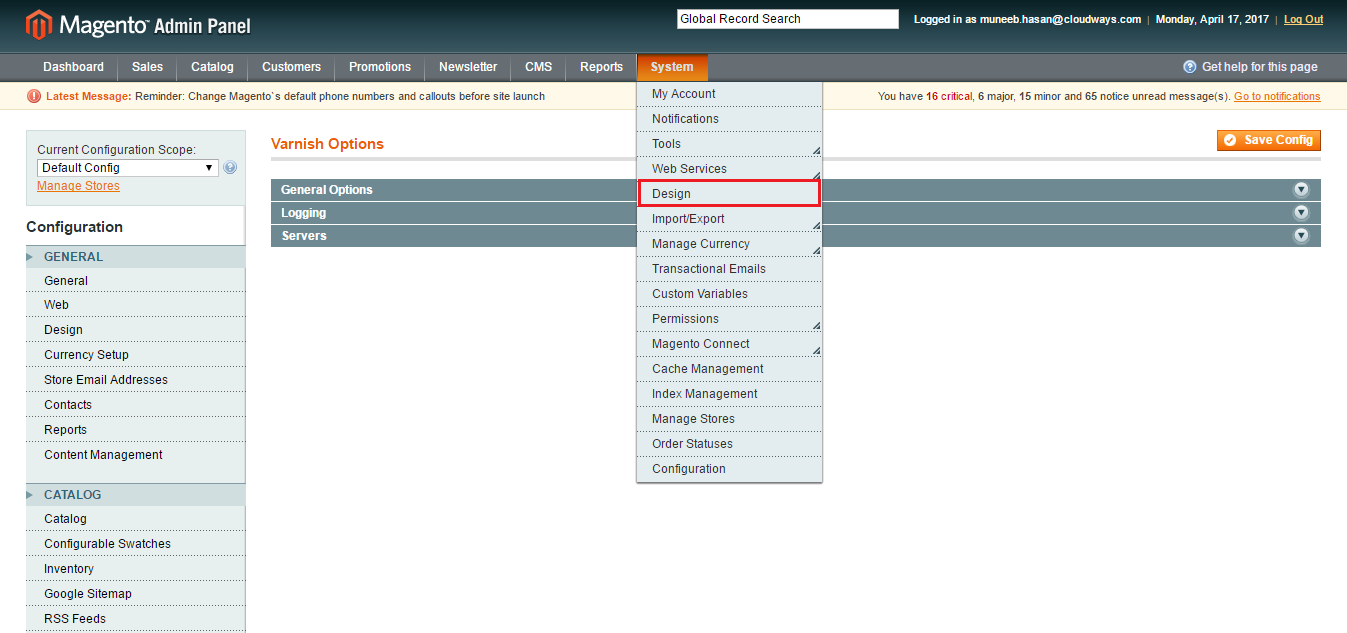
Task: Collapse the GENERAL sidebar group
Action: 135,257
